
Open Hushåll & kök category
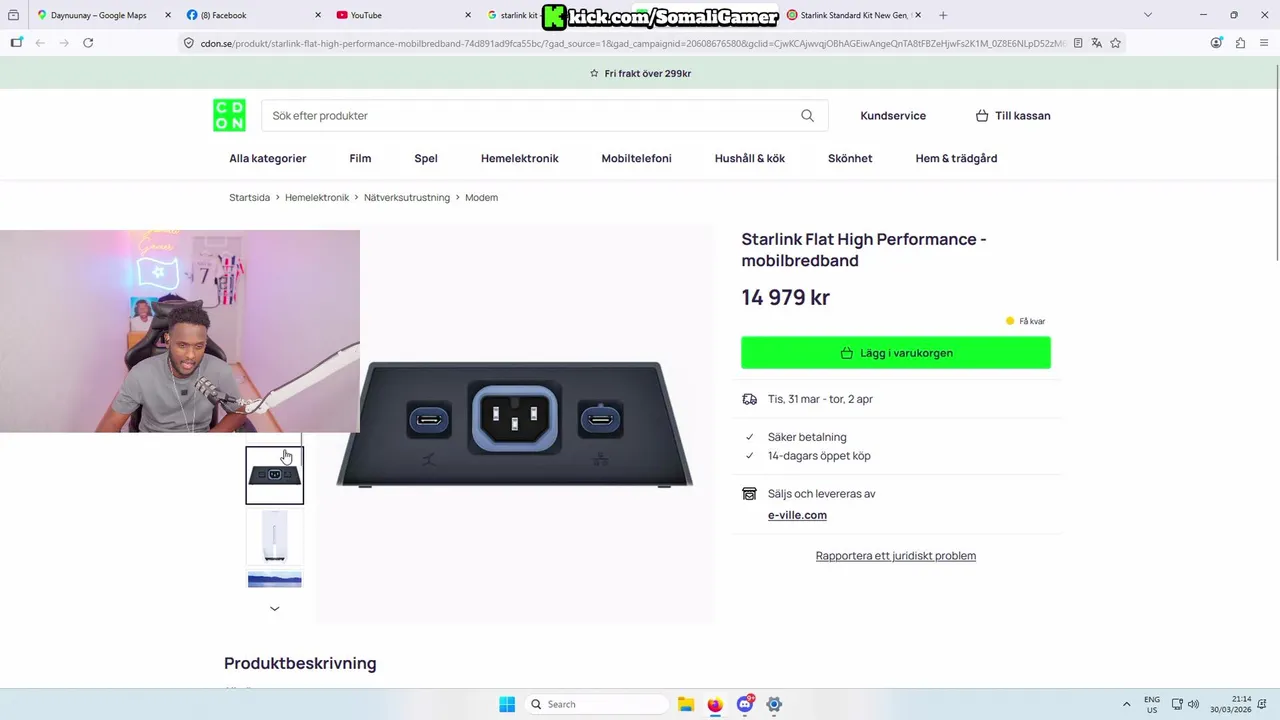click(x=750, y=158)
